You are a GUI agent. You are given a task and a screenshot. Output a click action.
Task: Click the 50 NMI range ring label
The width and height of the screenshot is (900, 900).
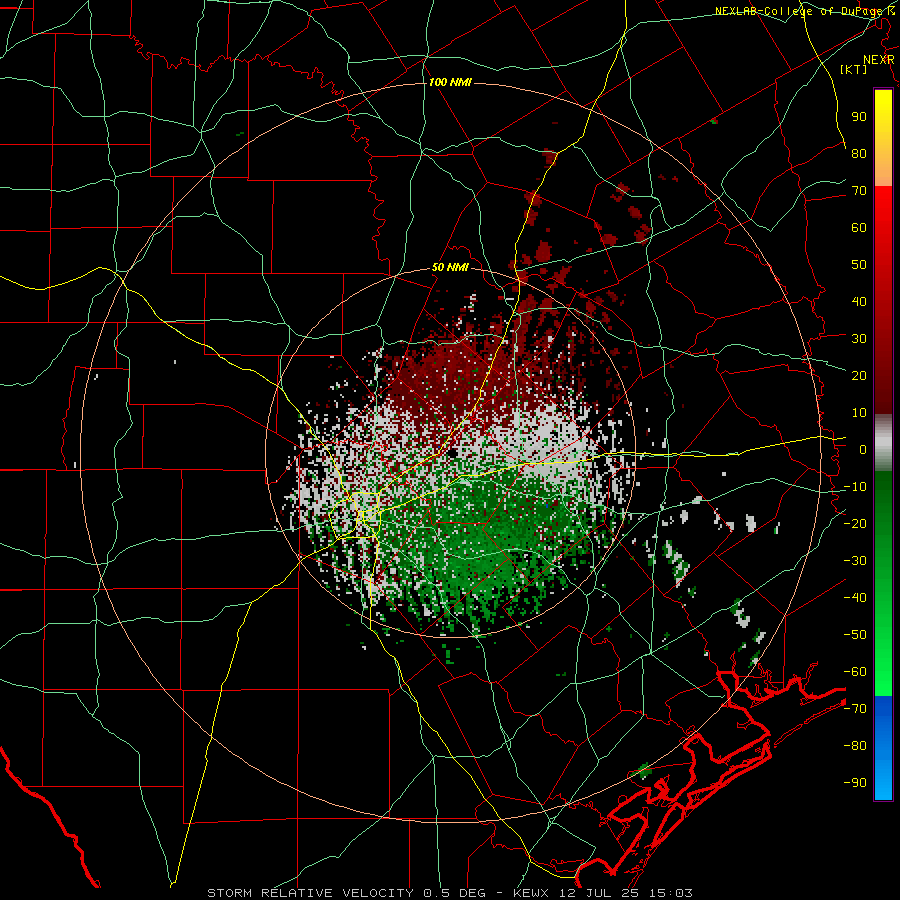(x=450, y=267)
